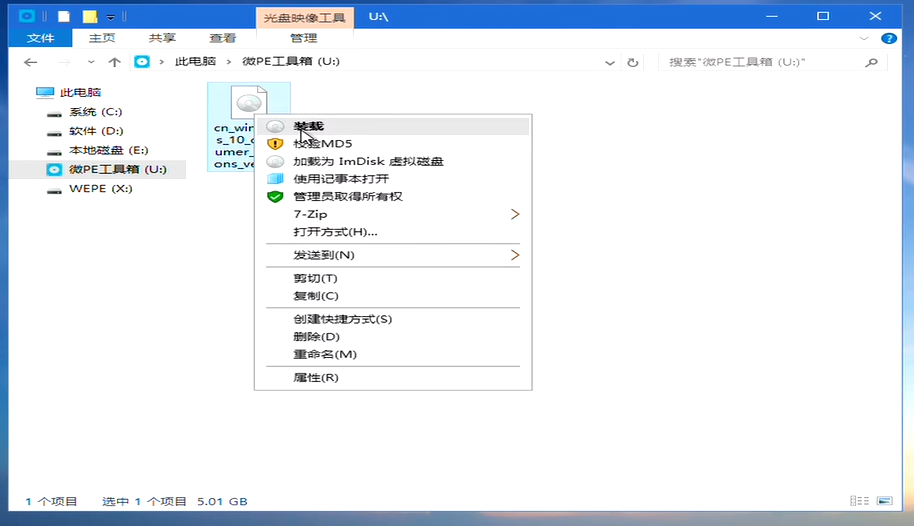
Task: Click the drive icon in the title bar
Action: (x=27, y=16)
